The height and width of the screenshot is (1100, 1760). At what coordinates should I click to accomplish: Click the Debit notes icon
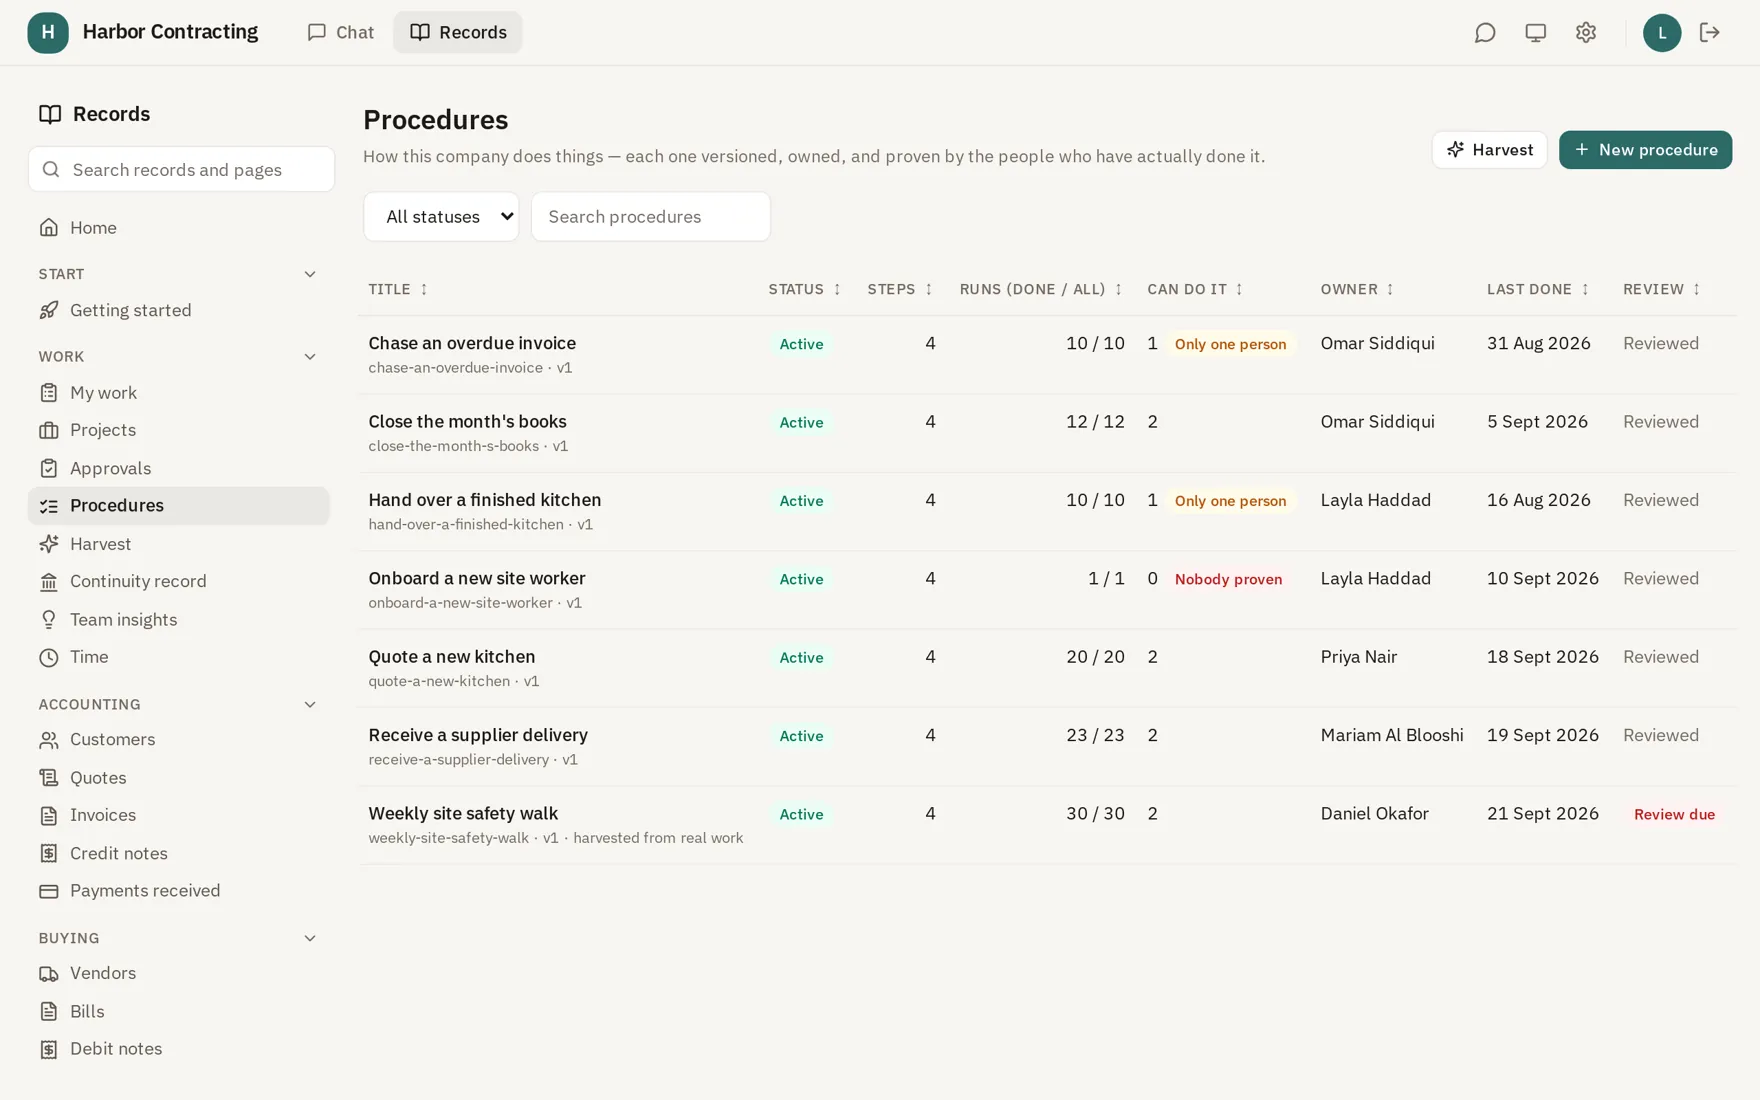coord(49,1048)
